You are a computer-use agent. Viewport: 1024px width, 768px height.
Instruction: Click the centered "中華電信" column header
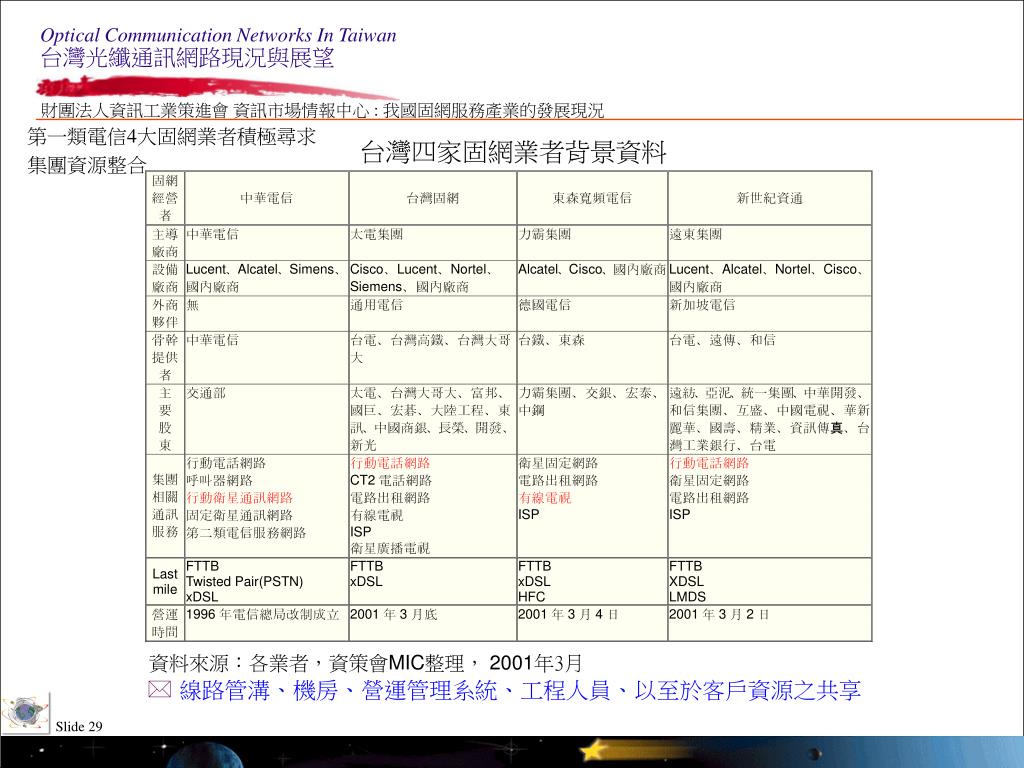point(266,198)
